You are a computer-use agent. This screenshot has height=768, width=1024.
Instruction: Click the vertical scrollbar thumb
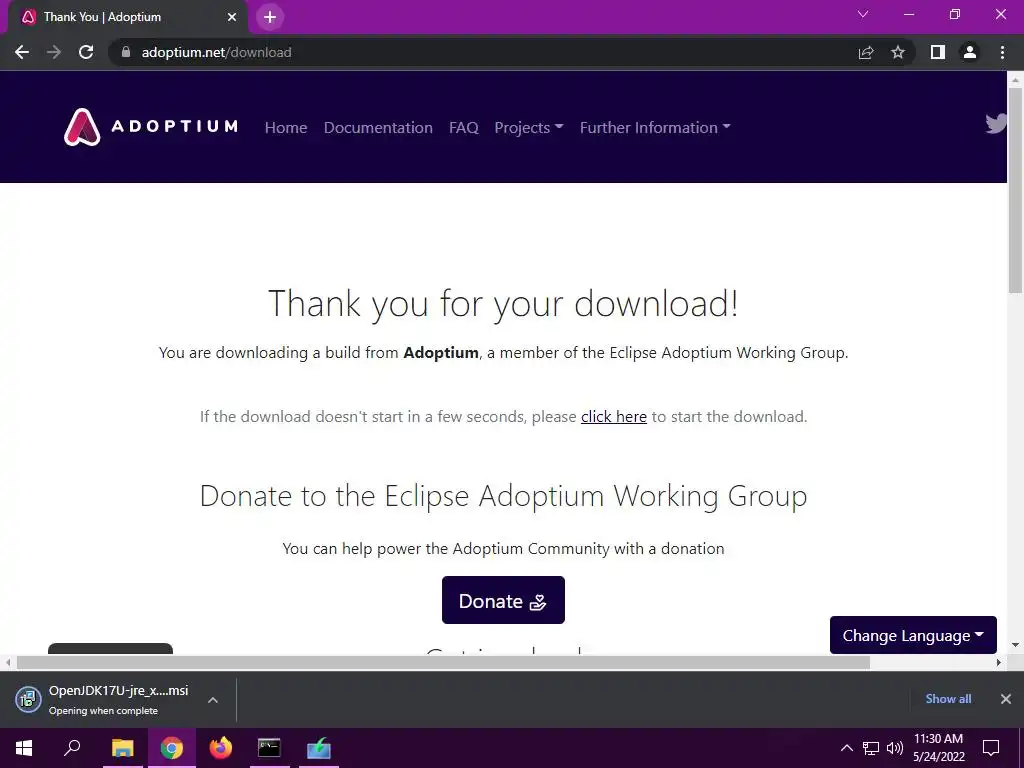[x=1015, y=189]
